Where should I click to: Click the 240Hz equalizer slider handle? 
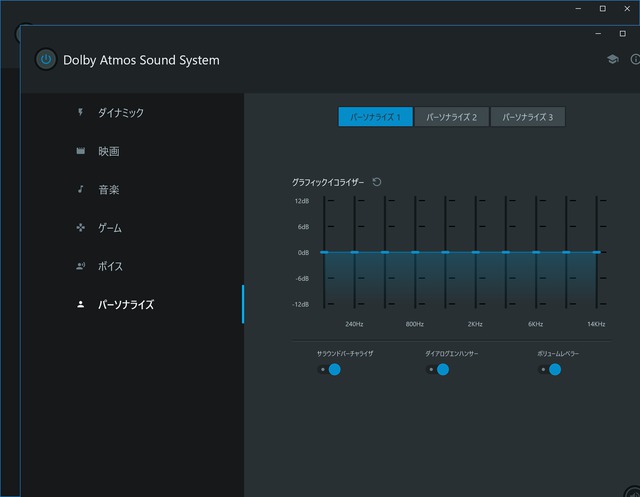coord(354,252)
